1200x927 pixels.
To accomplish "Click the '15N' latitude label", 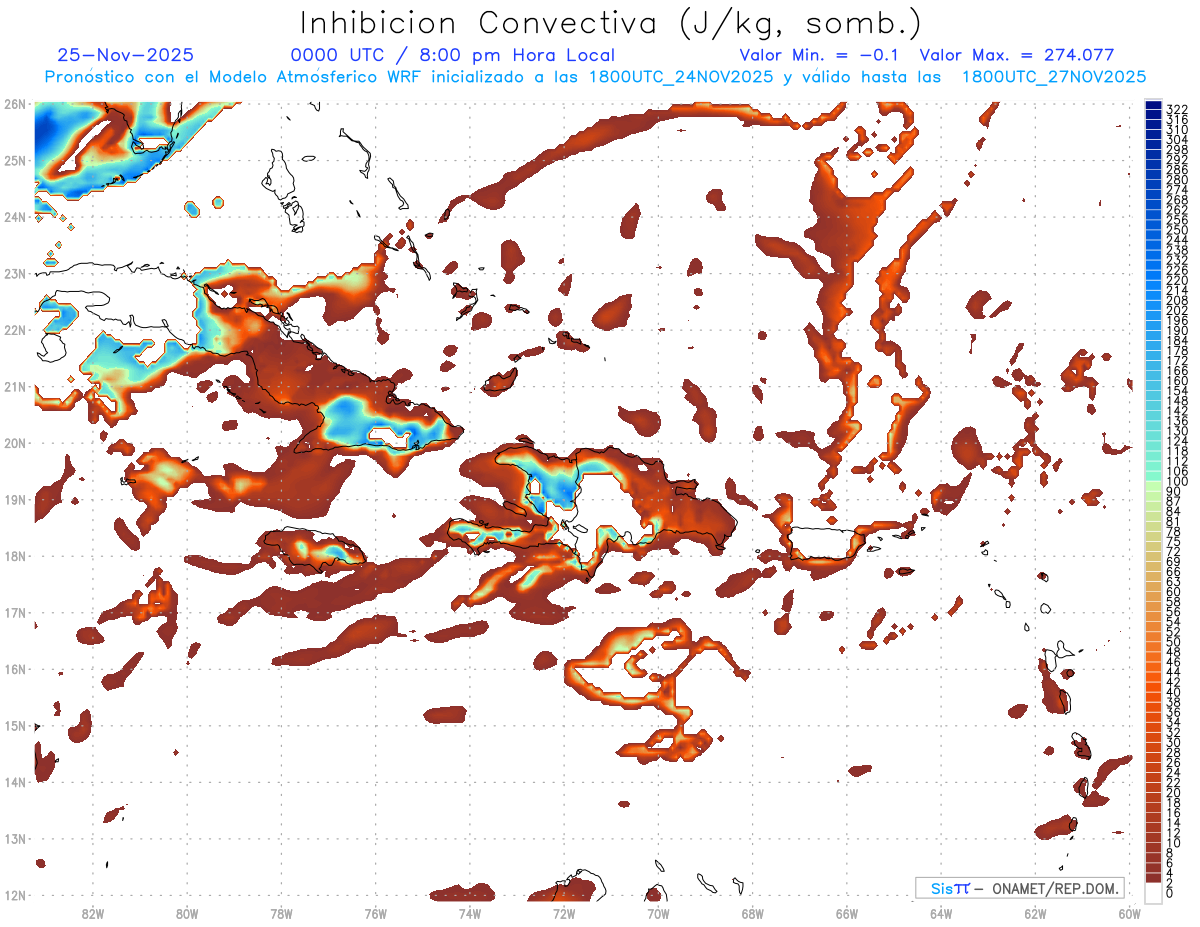I will coord(14,725).
